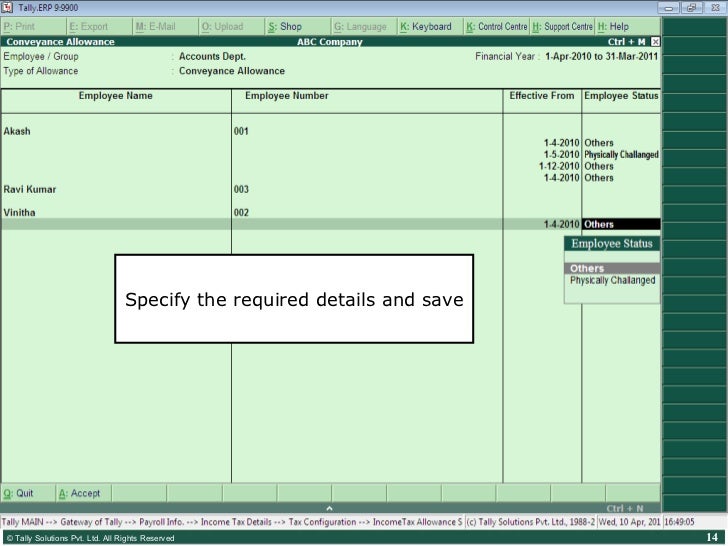
Task: Click the M: E-Mail button
Action: (x=165, y=27)
